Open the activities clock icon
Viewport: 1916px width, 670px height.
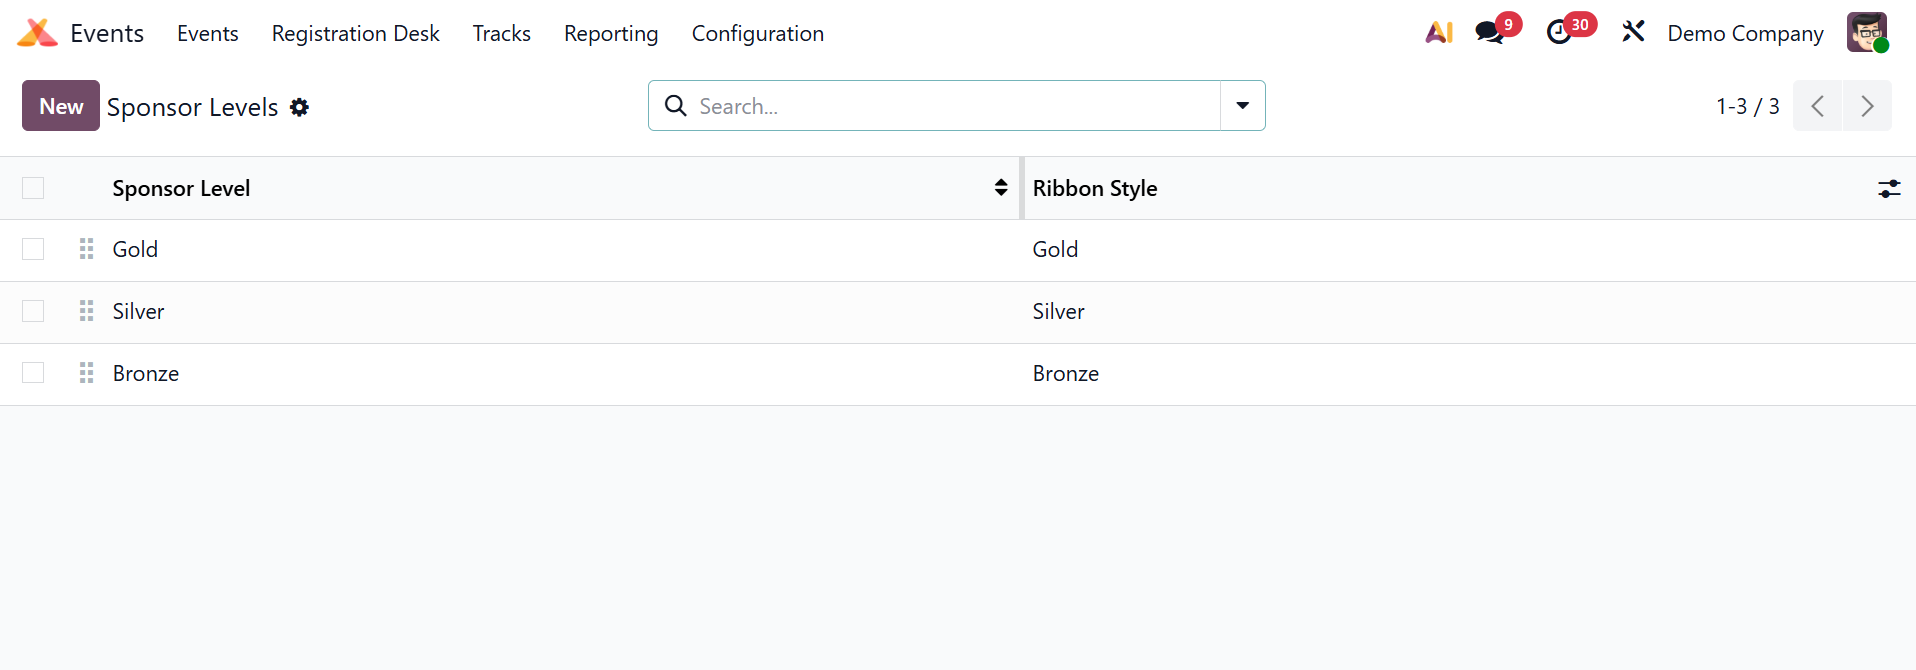(1559, 33)
